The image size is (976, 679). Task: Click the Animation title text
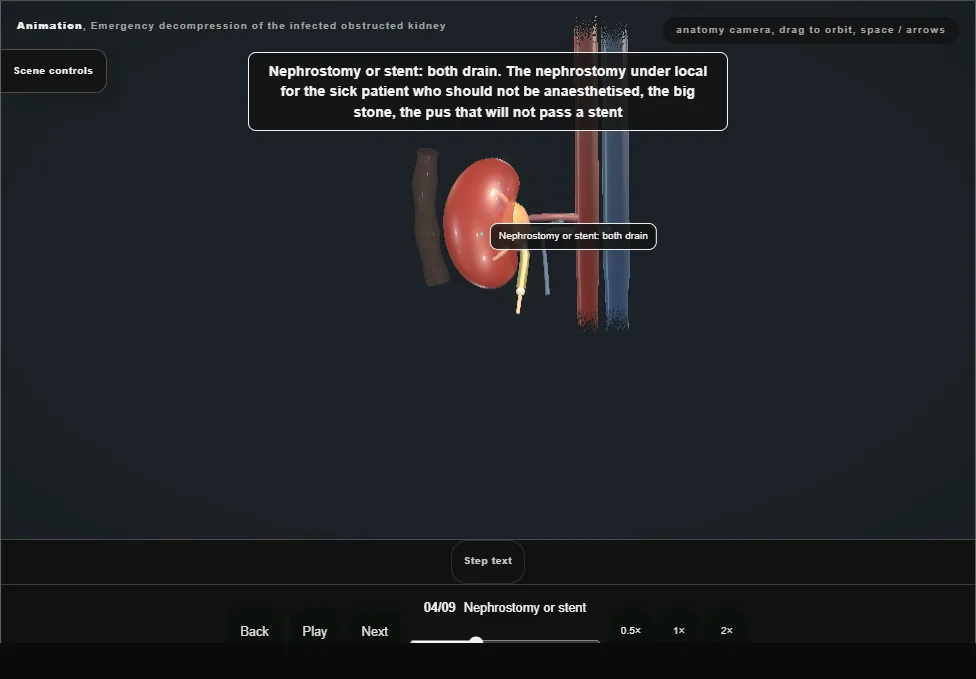[x=231, y=26]
